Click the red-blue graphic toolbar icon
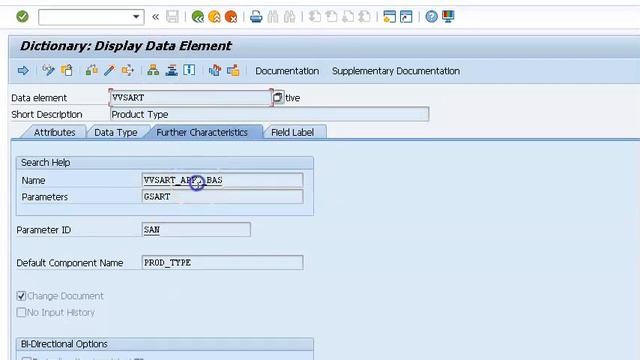The height and width of the screenshot is (360, 640). coord(215,71)
